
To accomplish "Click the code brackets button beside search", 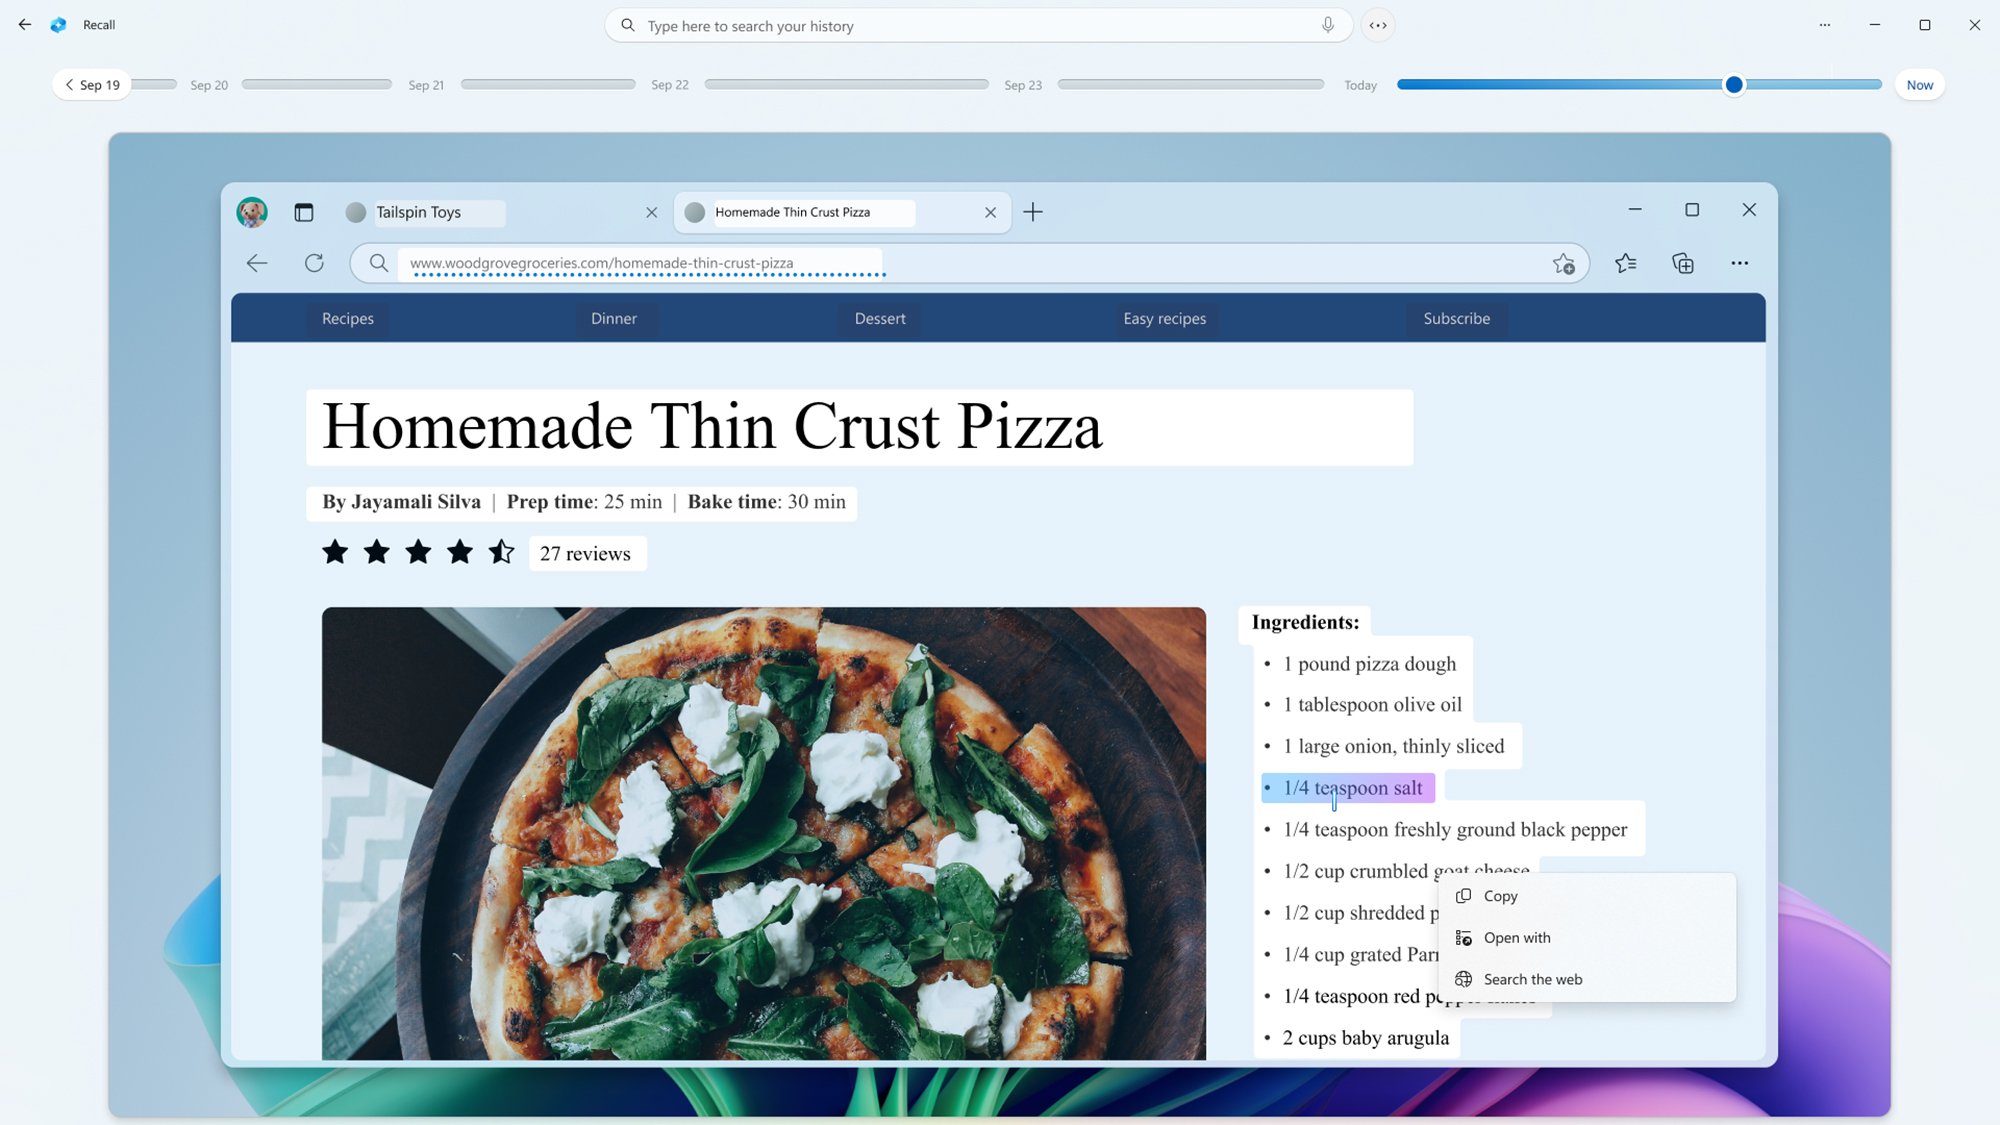I will tap(1378, 25).
